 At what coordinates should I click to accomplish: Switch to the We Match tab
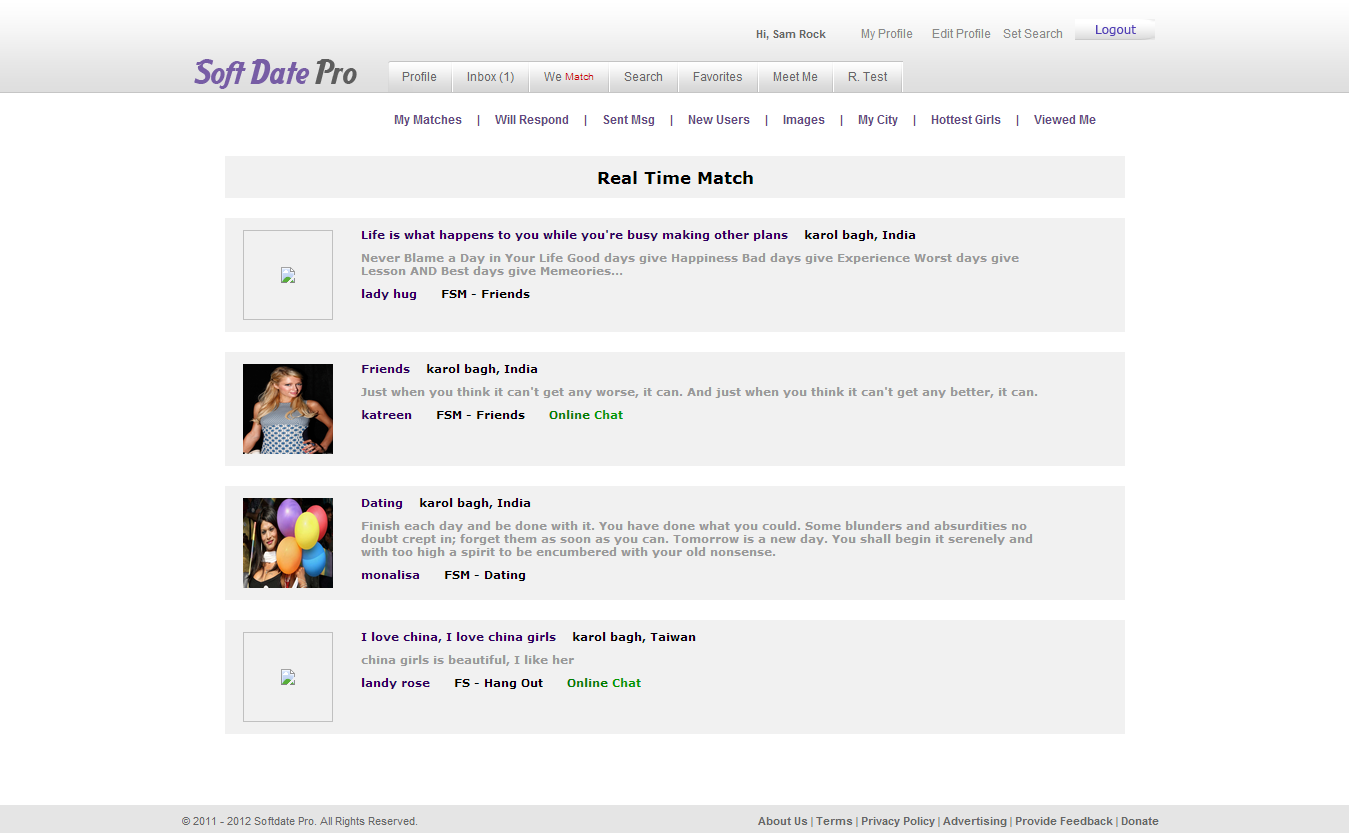(569, 77)
